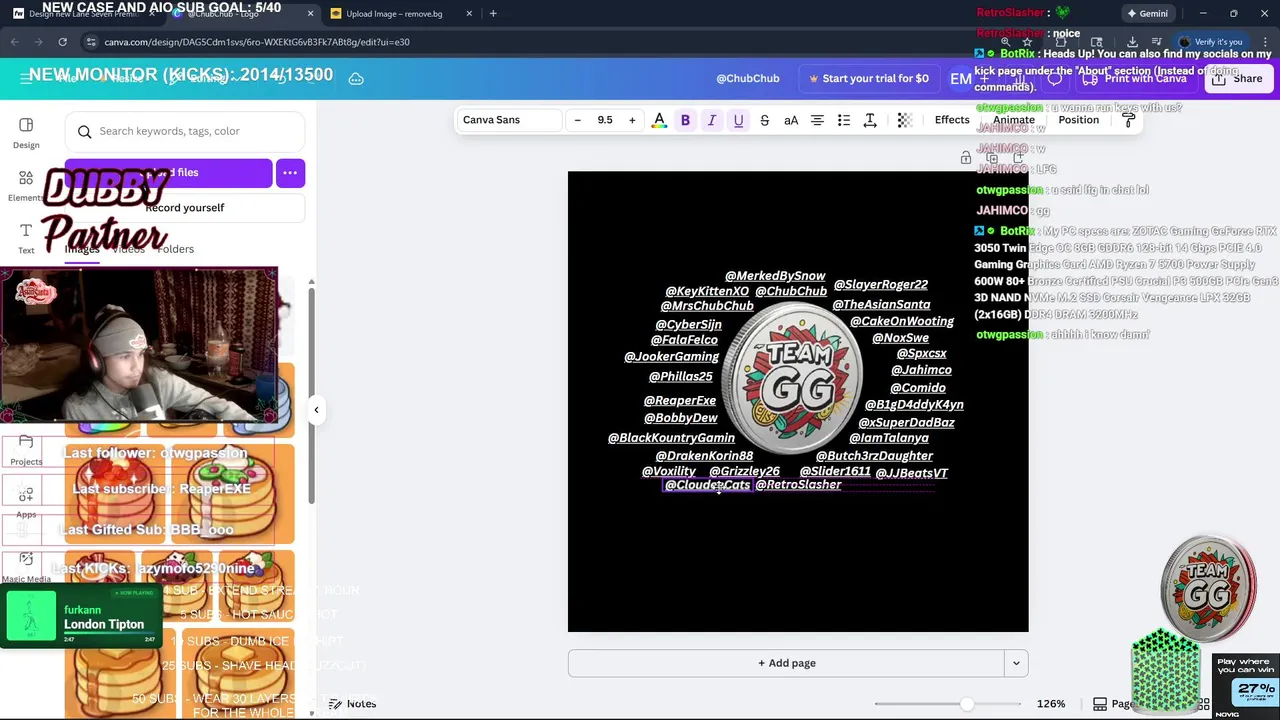
Task: Click the font size field showing 9.5
Action: (x=605, y=120)
